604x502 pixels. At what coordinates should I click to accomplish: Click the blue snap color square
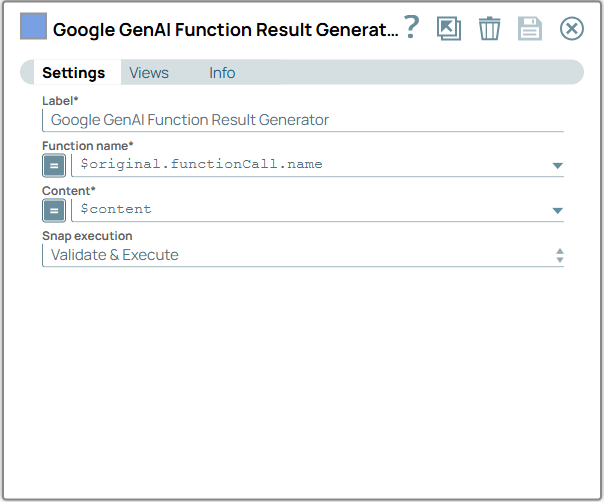pyautogui.click(x=34, y=26)
